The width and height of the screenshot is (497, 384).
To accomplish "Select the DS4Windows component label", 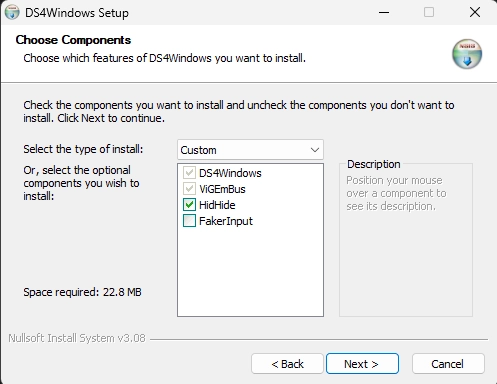I will point(230,173).
